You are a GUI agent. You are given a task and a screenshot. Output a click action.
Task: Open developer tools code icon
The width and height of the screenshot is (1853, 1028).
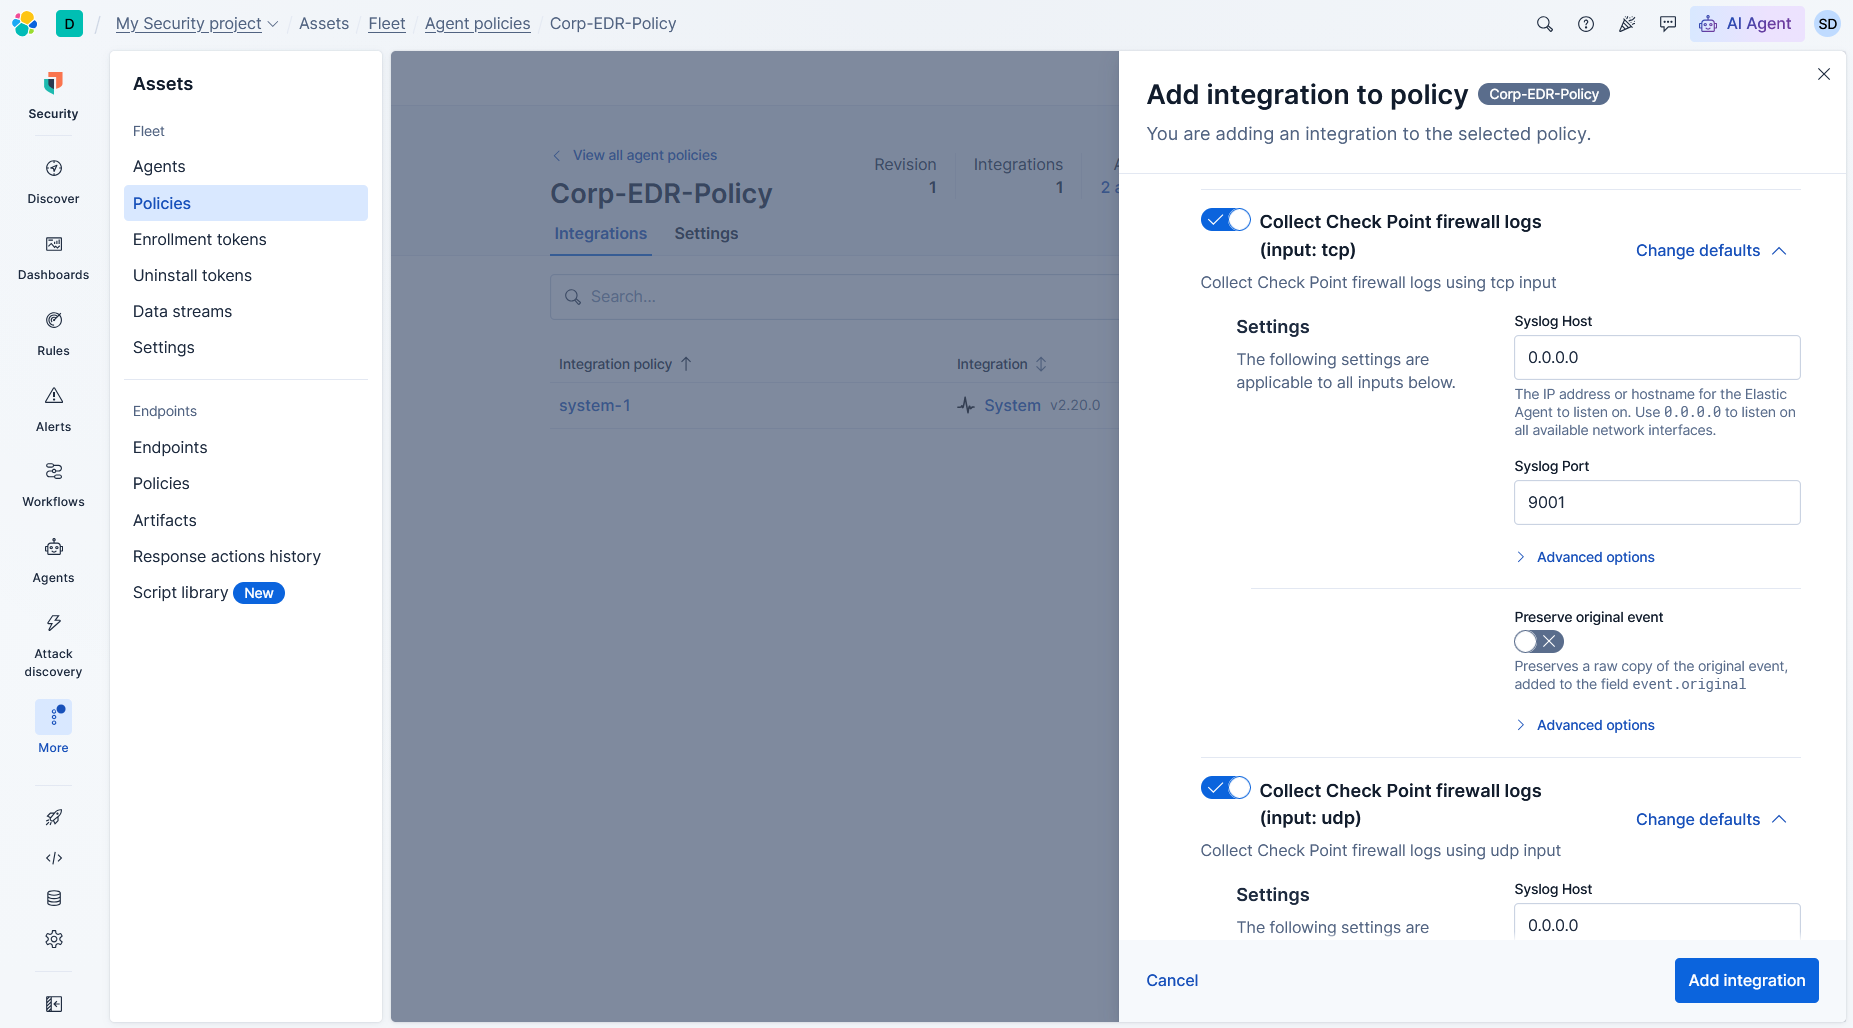[54, 858]
